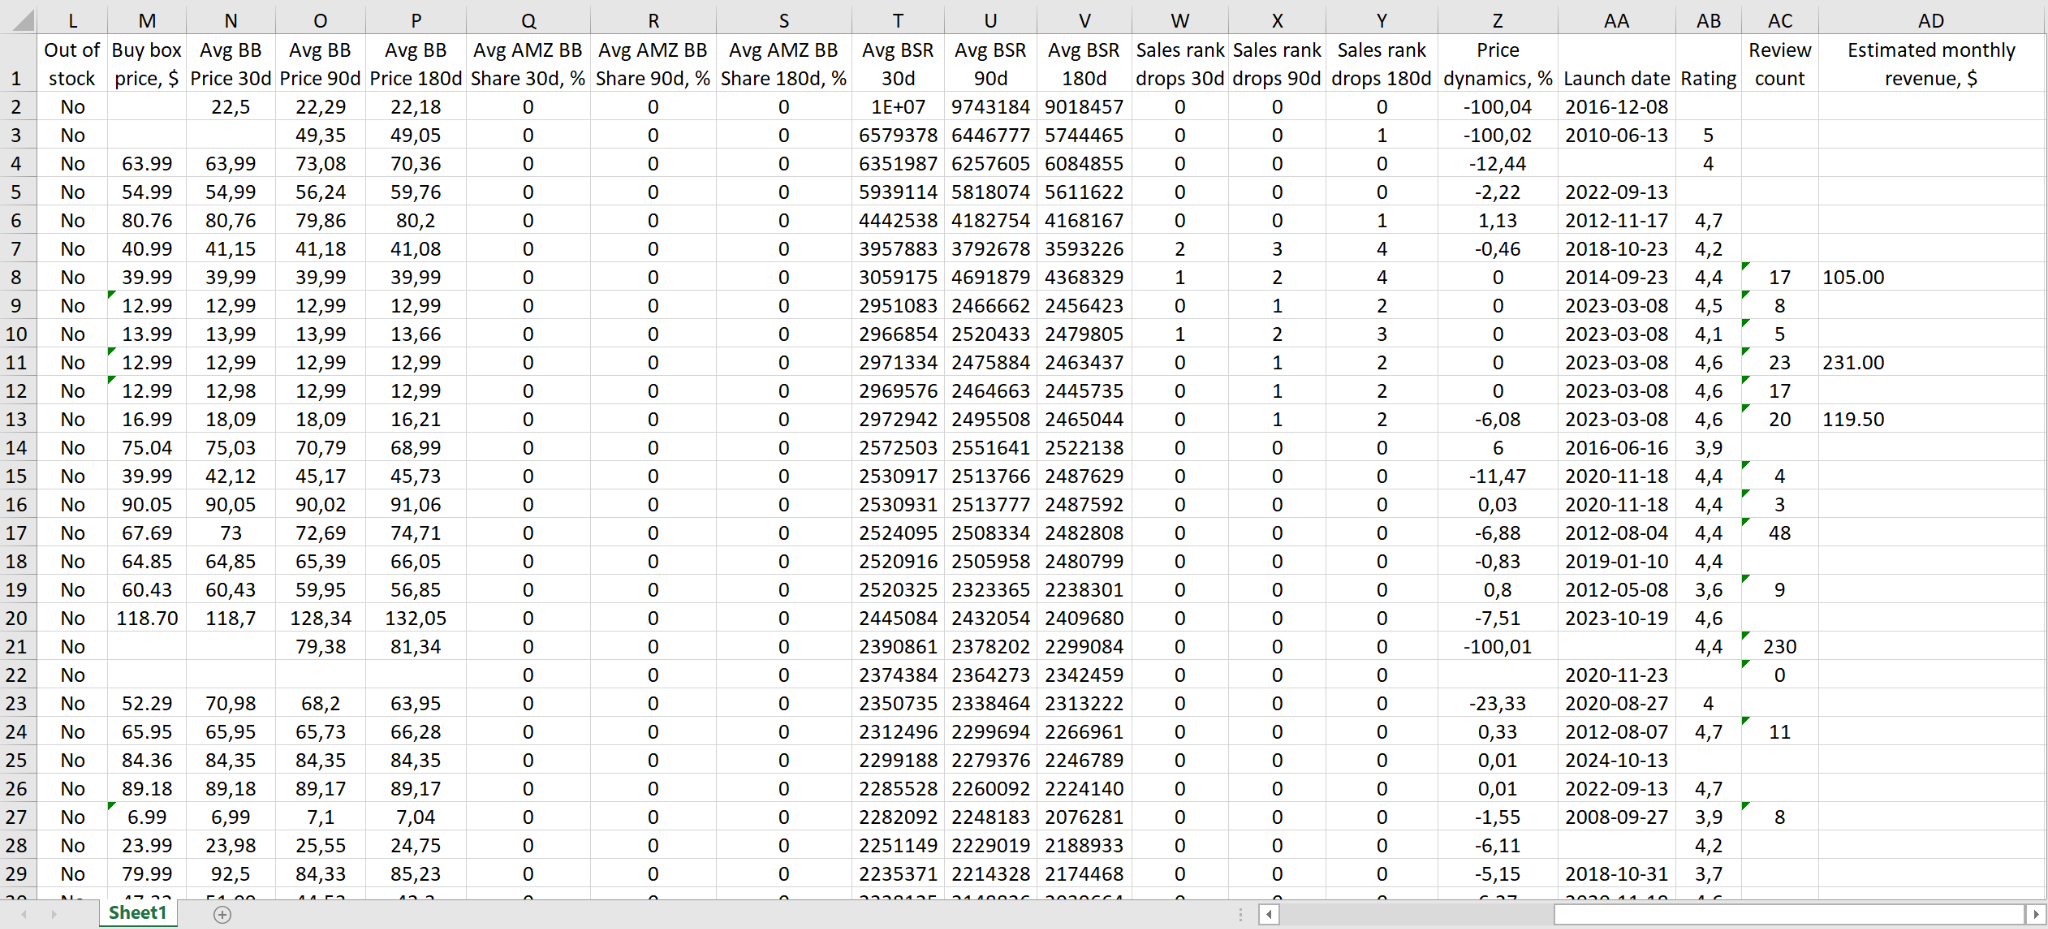The width and height of the screenshot is (2048, 929).
Task: Click the cell showing 1E+07
Action: click(x=897, y=107)
